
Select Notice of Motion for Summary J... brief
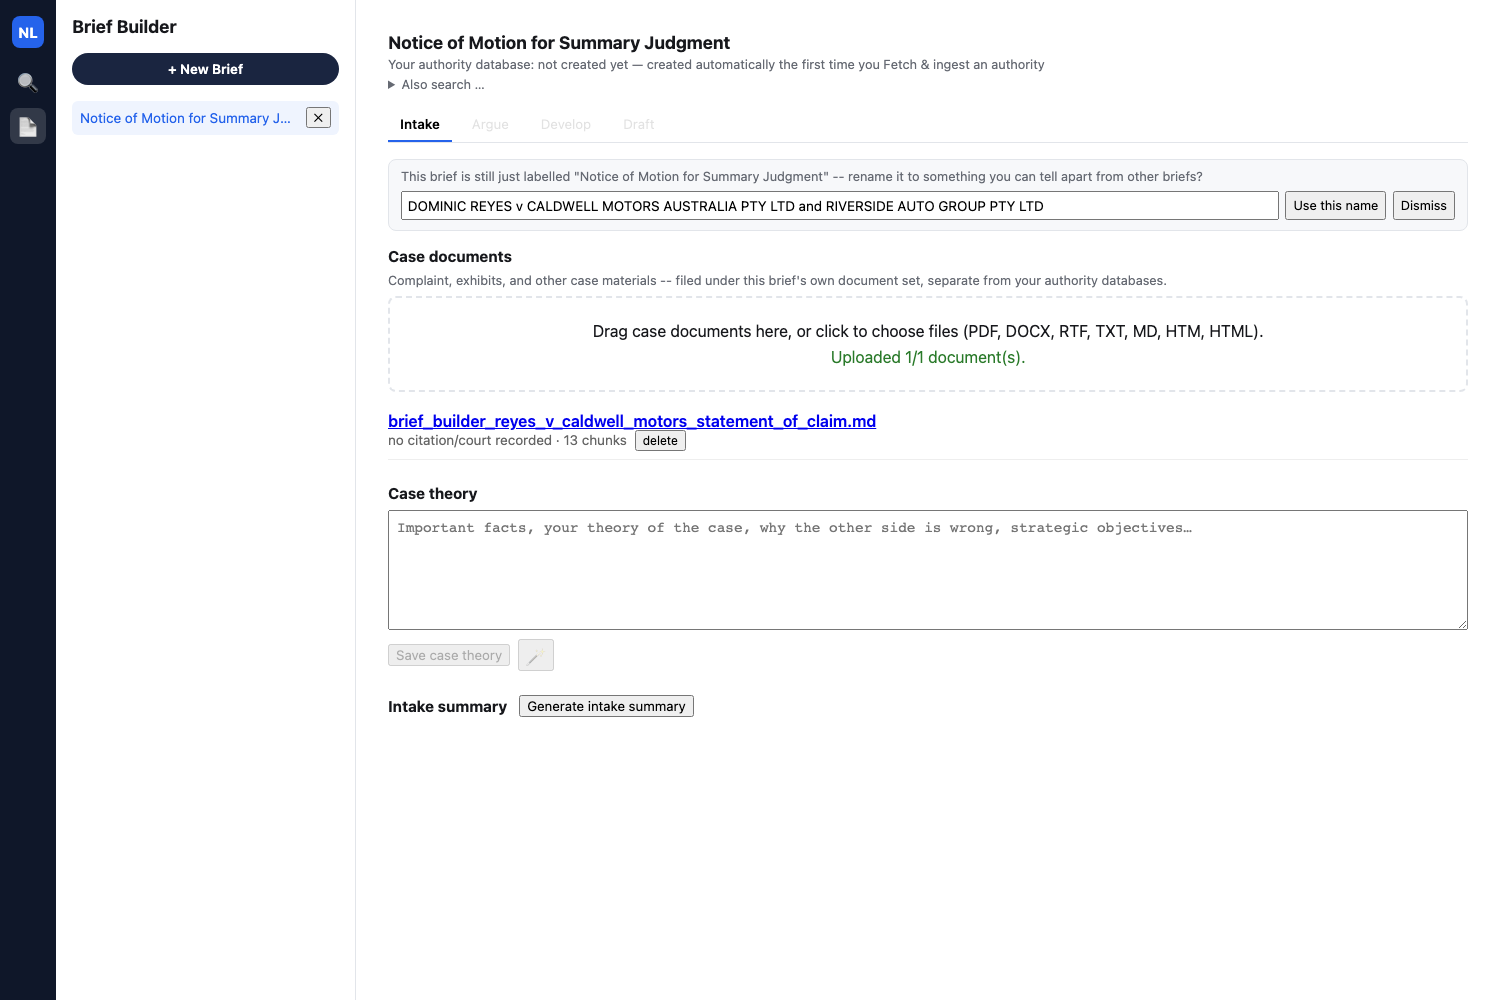pos(186,118)
